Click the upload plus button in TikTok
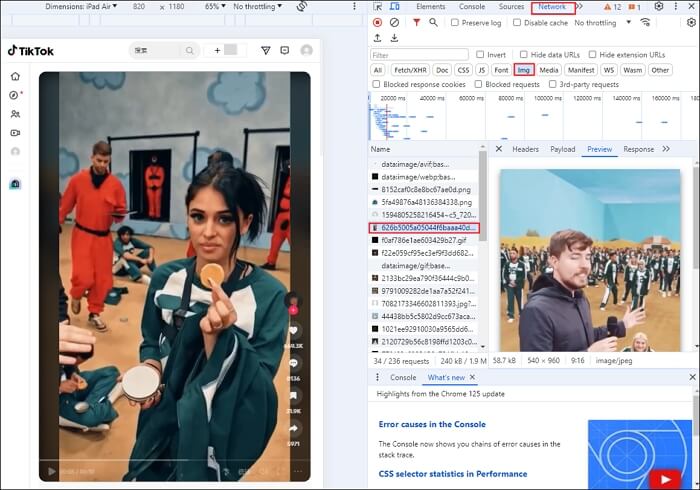The image size is (700, 490). [217, 50]
